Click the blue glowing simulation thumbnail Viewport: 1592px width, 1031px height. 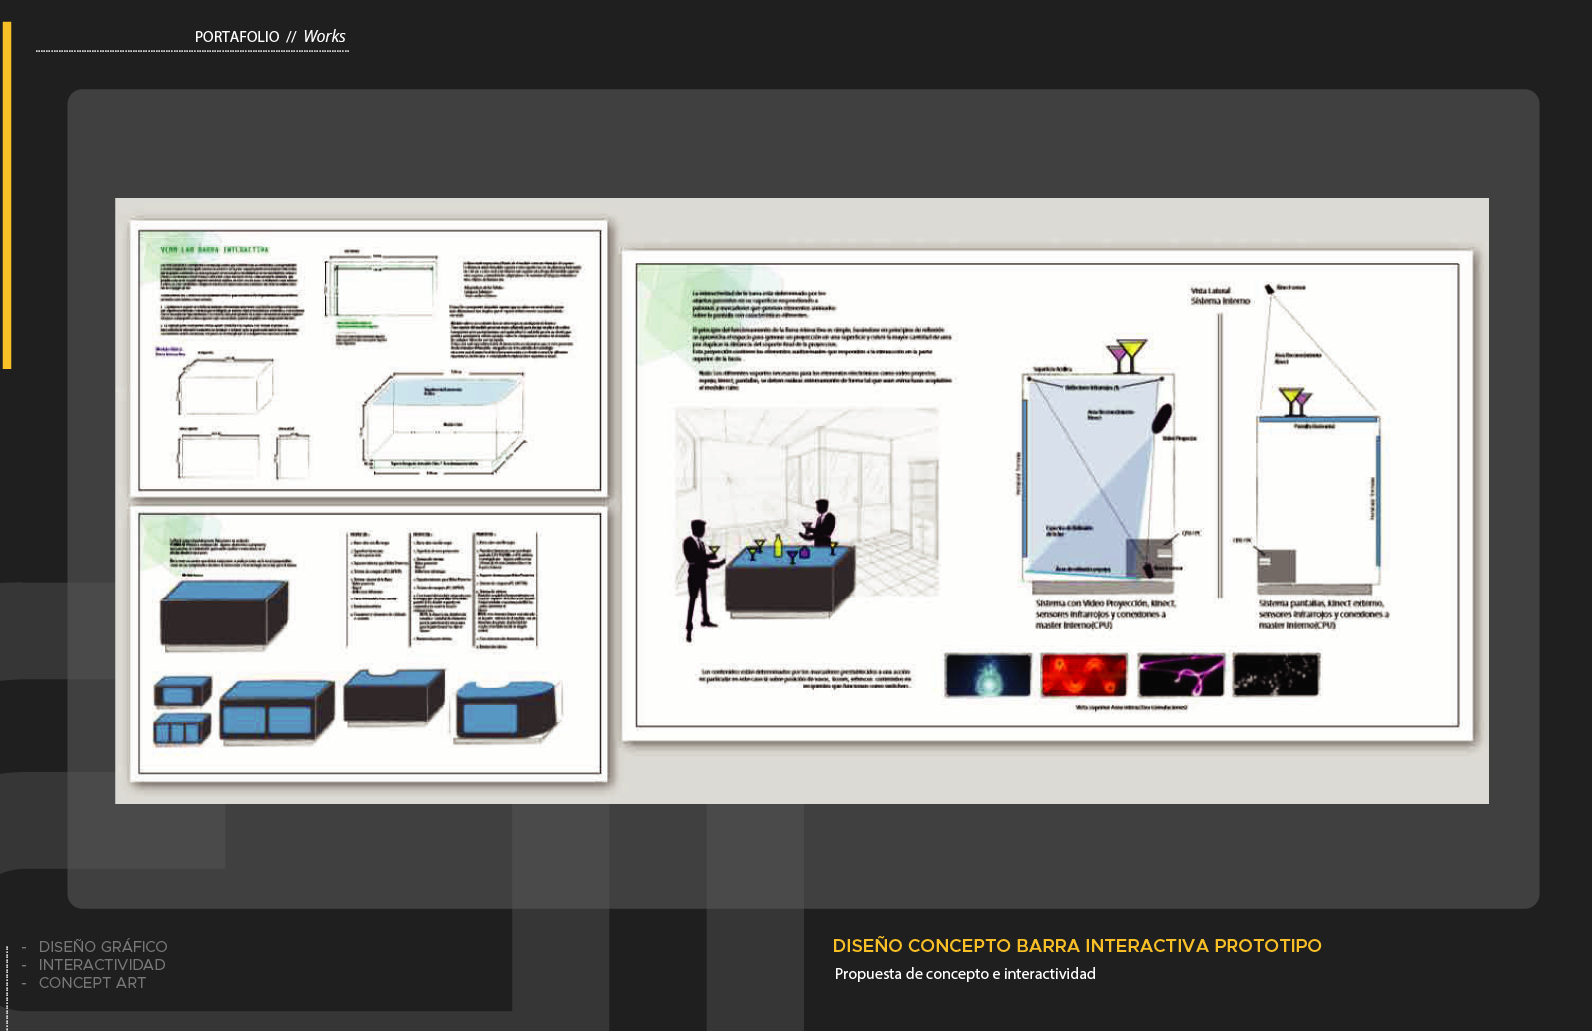(987, 675)
